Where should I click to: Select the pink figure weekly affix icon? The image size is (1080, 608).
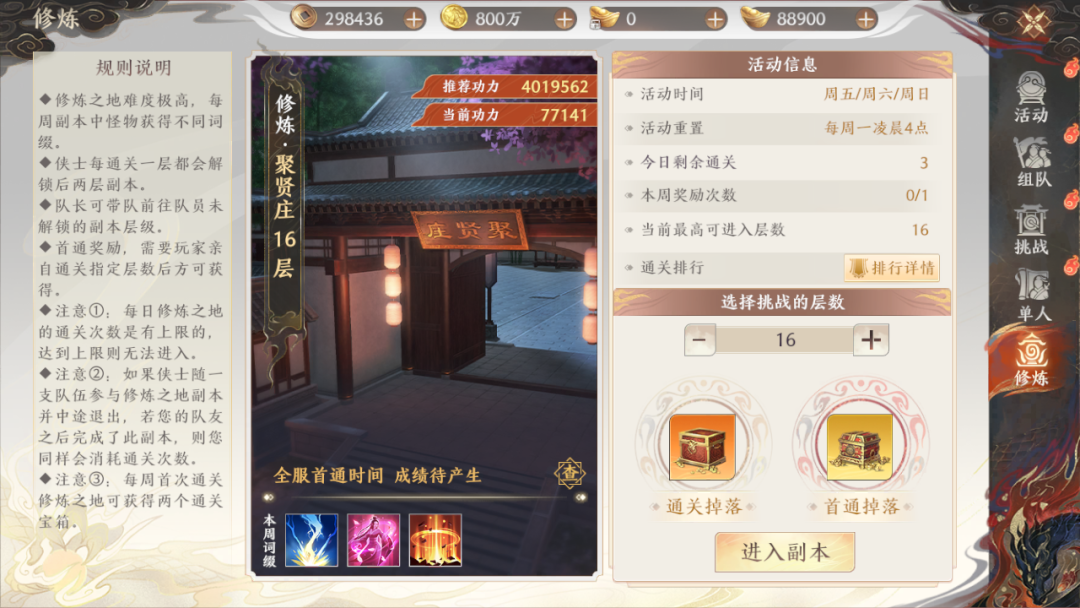click(x=373, y=541)
